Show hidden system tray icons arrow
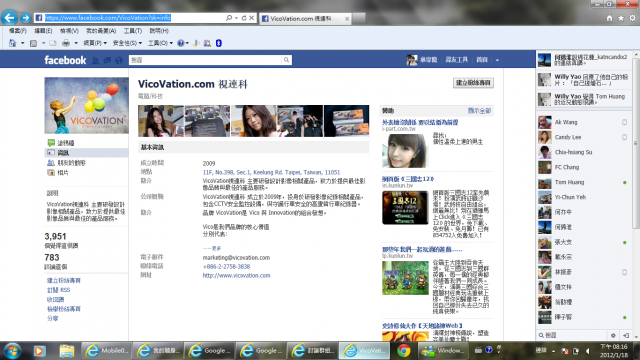The width and height of the screenshot is (640, 360). 553,351
